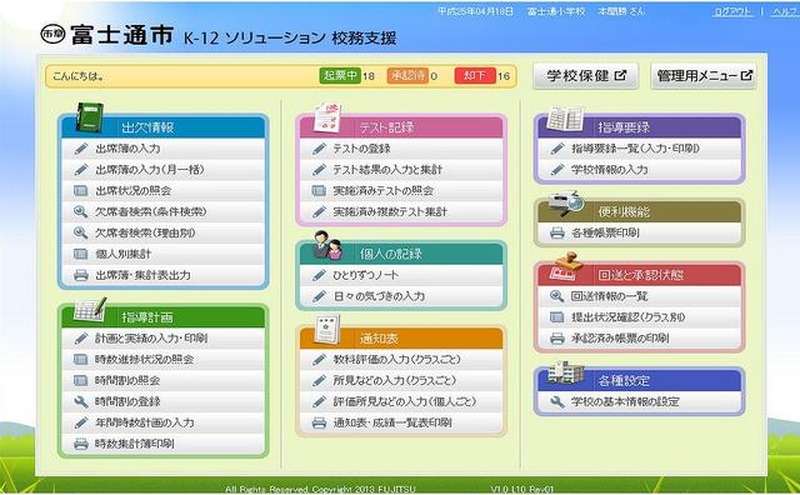Open 通知表・成績一覧表印刷 menu item
This screenshot has height=495, width=800.
coord(391,423)
